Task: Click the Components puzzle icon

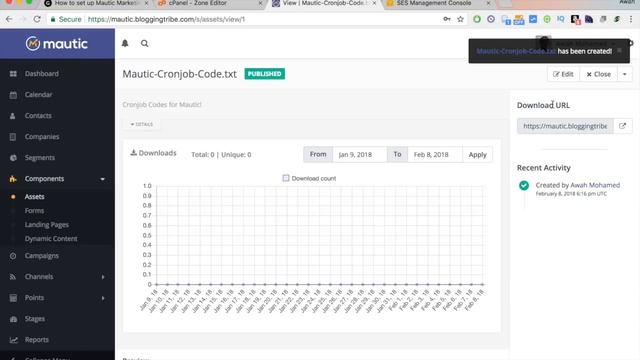Action: (x=13, y=179)
